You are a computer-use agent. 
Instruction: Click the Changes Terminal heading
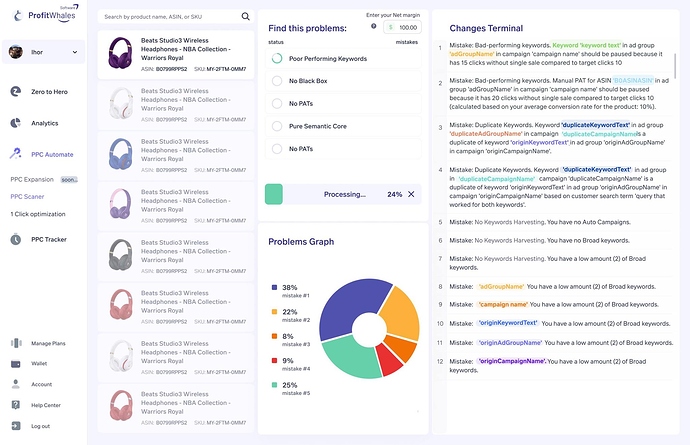point(486,28)
